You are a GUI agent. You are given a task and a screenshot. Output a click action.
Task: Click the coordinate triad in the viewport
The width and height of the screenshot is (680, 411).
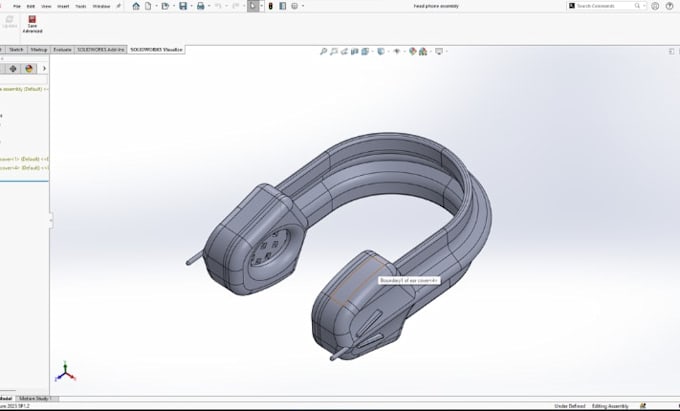tap(65, 372)
